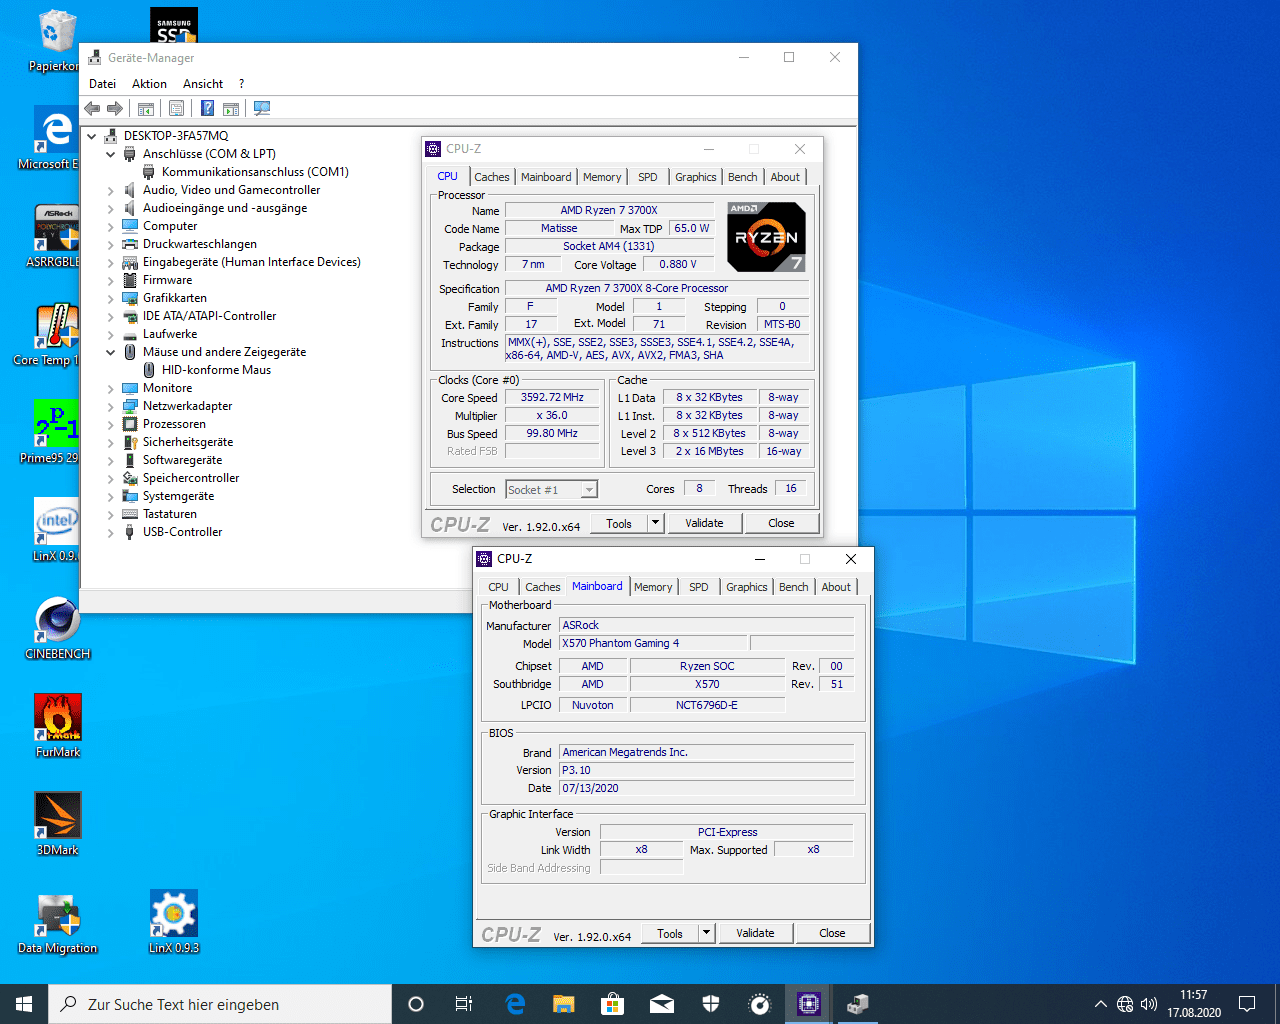The height and width of the screenshot is (1024, 1280).
Task: Click AMD Ryzen 7 3700X name field
Action: point(608,210)
